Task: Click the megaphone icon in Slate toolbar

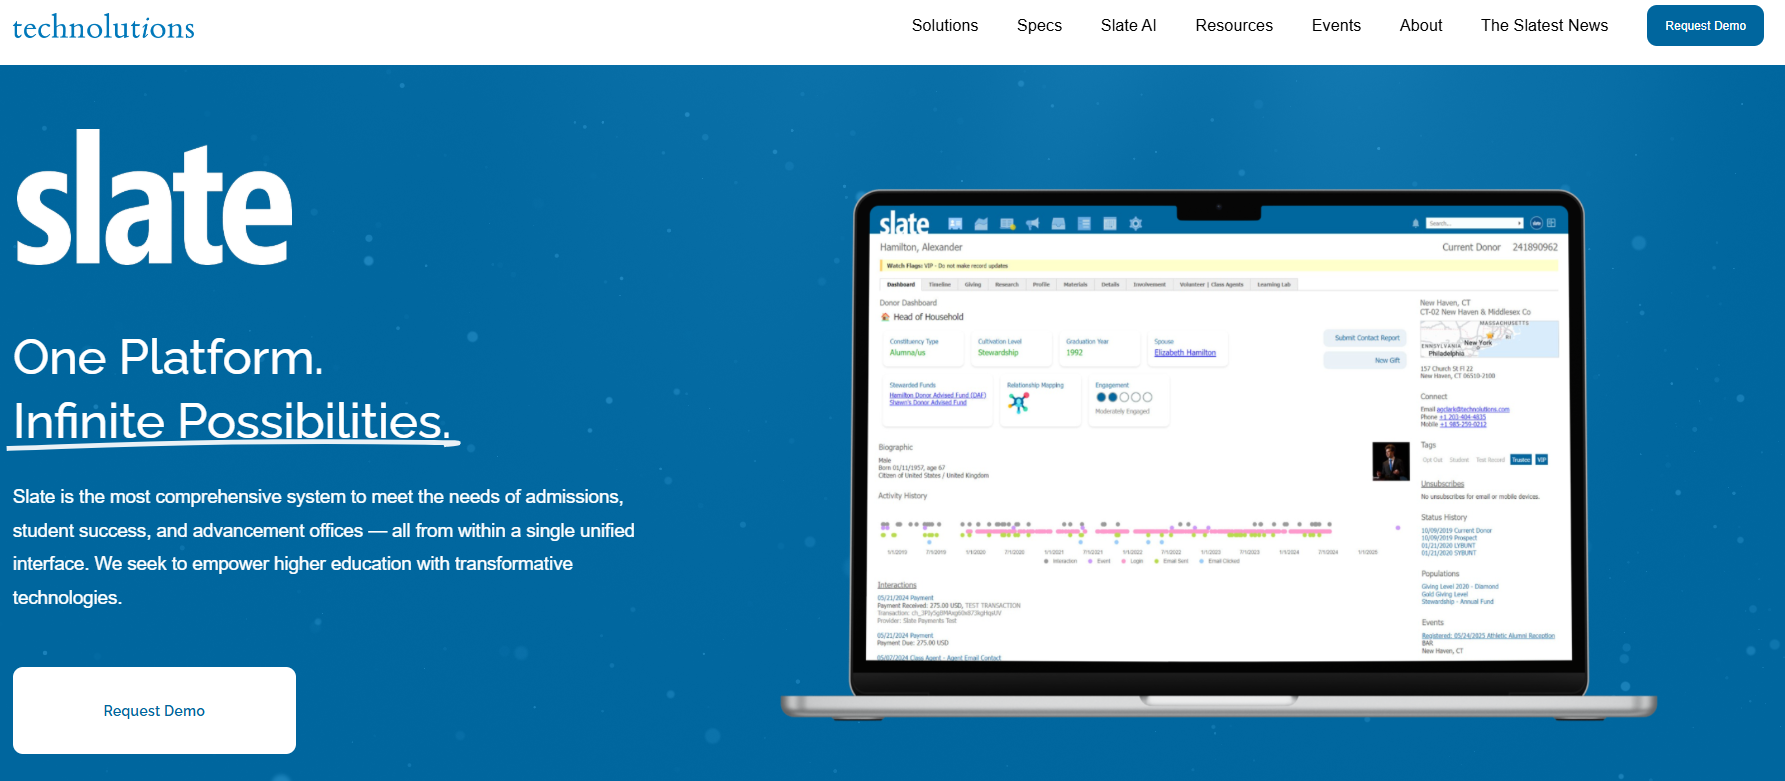Action: [1032, 224]
